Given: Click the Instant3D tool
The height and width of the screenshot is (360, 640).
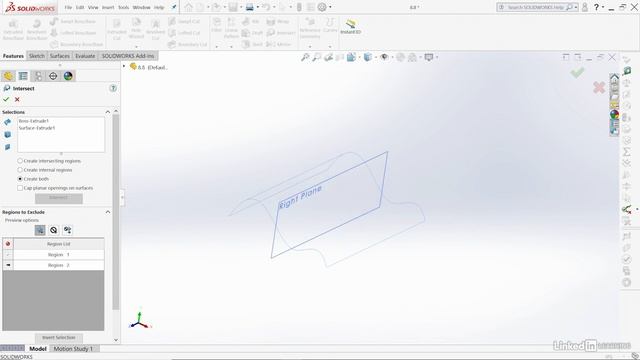Looking at the screenshot, I should tap(351, 27).
